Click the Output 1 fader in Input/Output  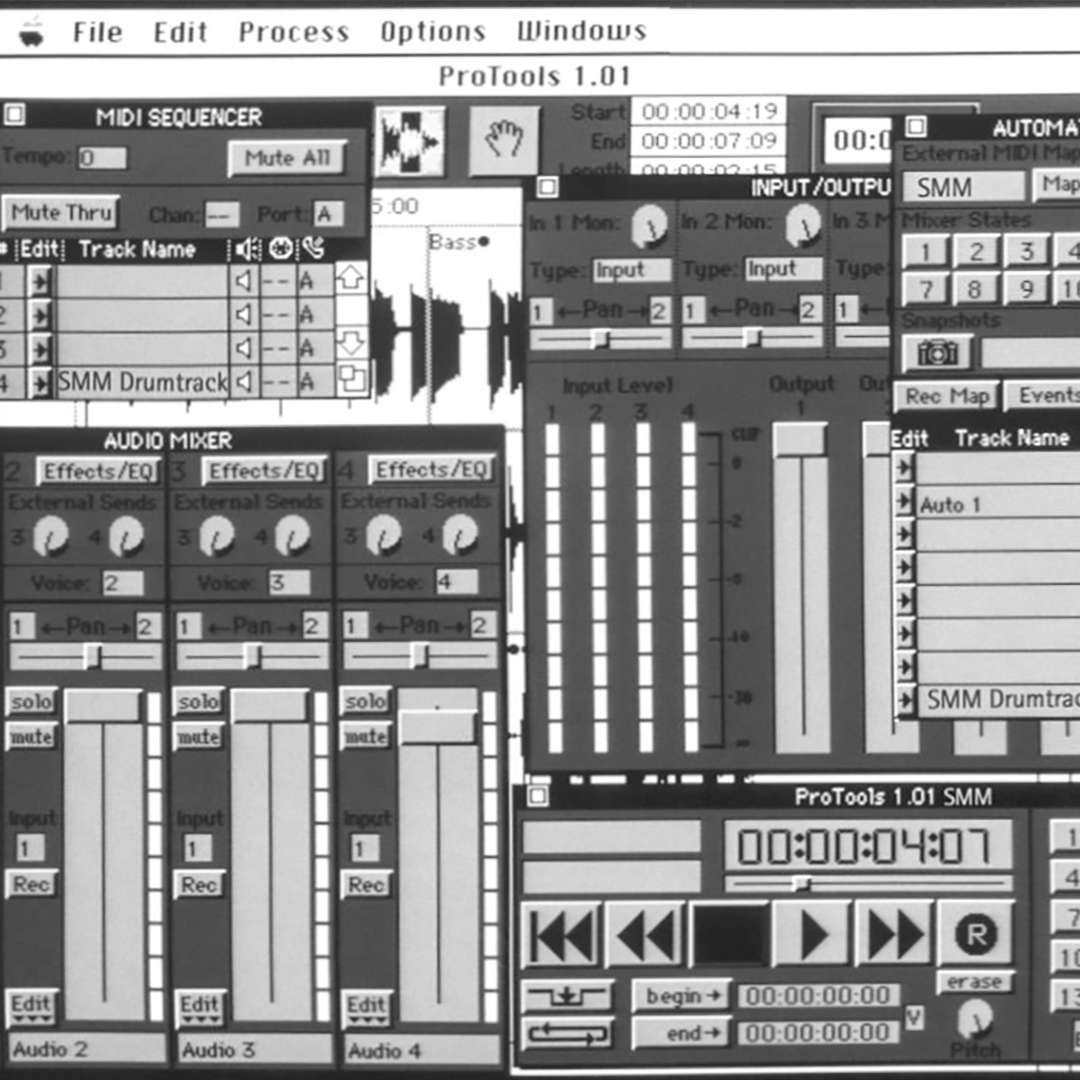tap(800, 441)
